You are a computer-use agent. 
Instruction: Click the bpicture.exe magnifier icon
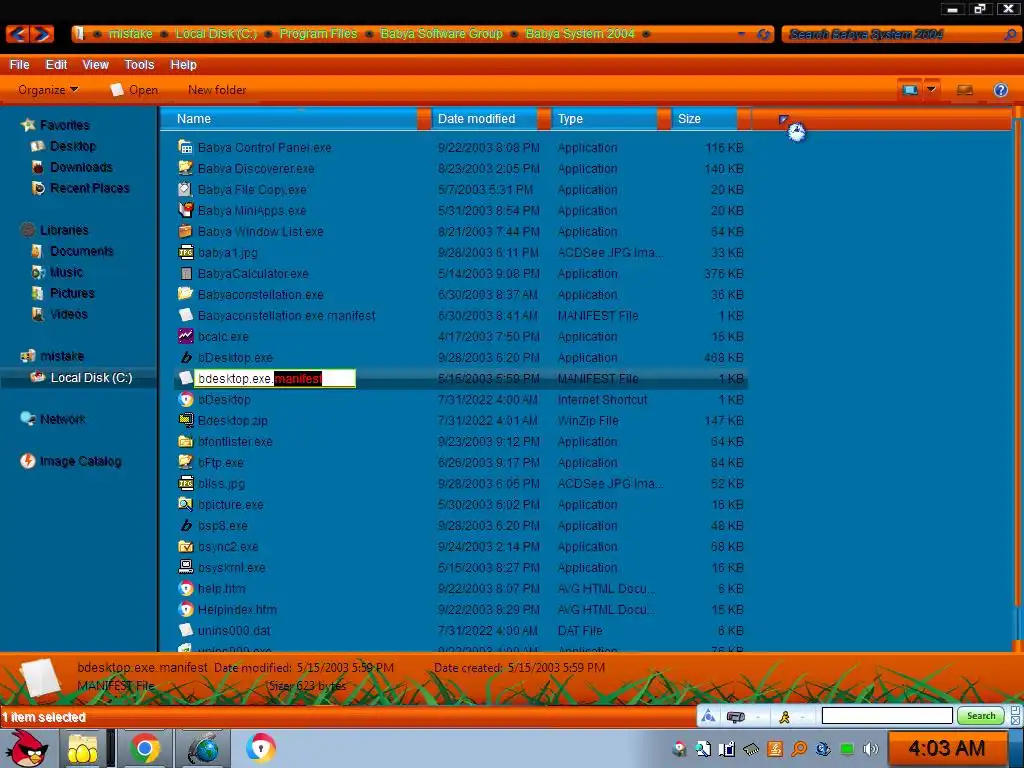click(x=185, y=504)
